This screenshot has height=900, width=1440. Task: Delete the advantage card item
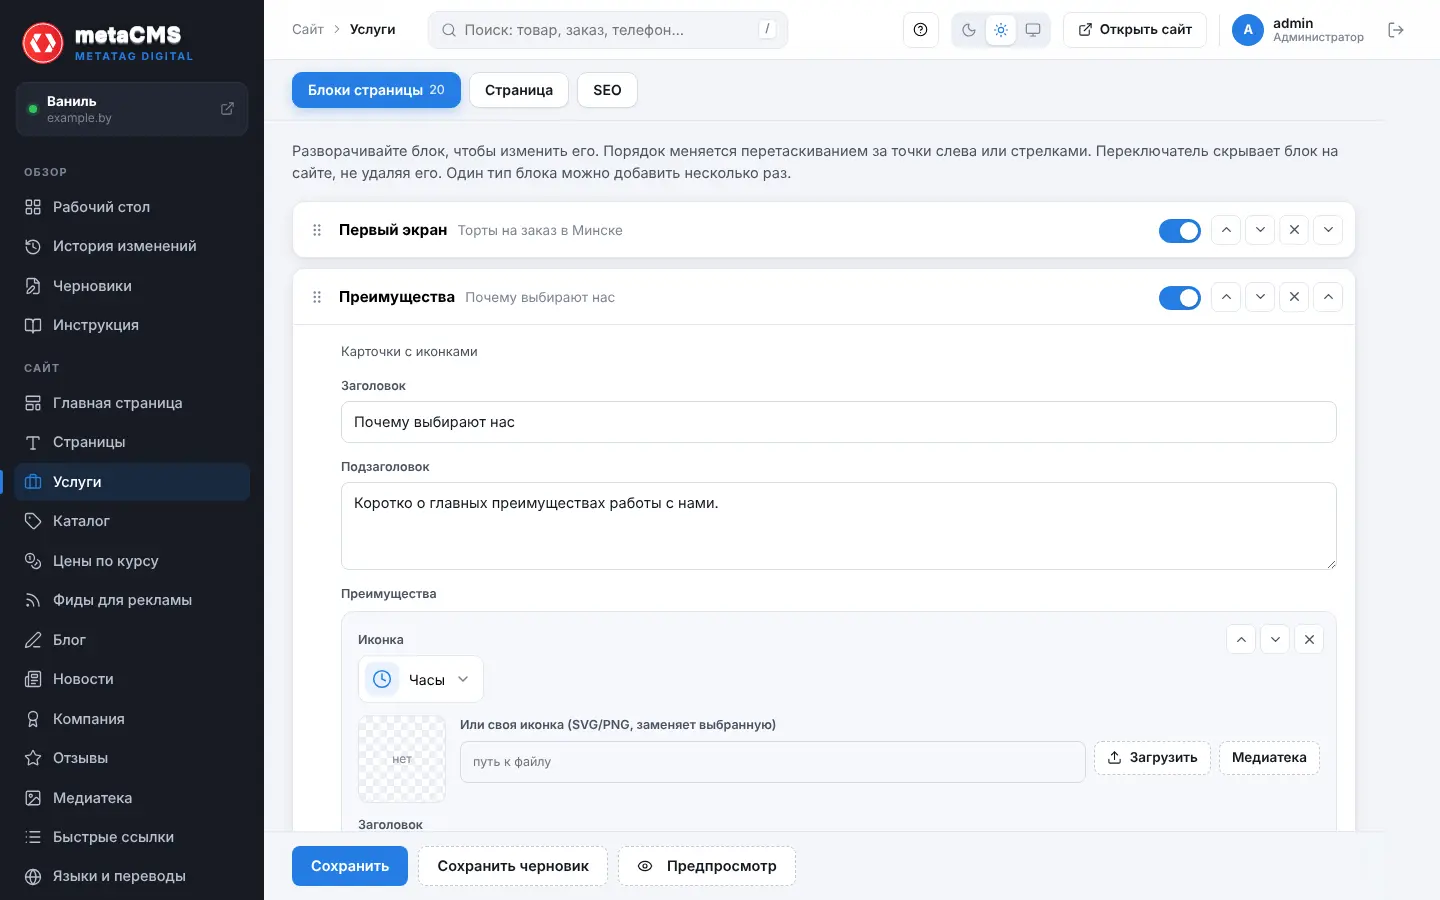tap(1309, 640)
